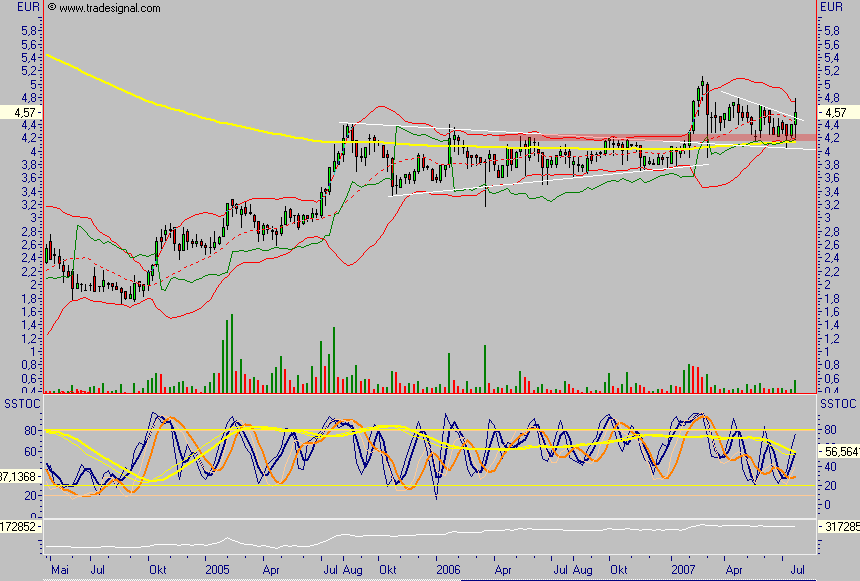Click the 80 level label on right stochastic axis
The image size is (860, 581).
tap(827, 431)
